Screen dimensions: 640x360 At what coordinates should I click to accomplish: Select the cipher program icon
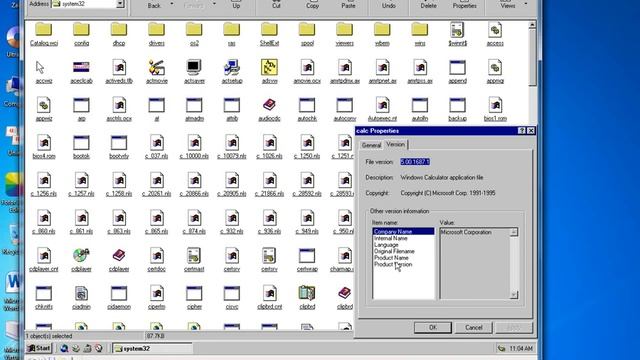point(194,293)
